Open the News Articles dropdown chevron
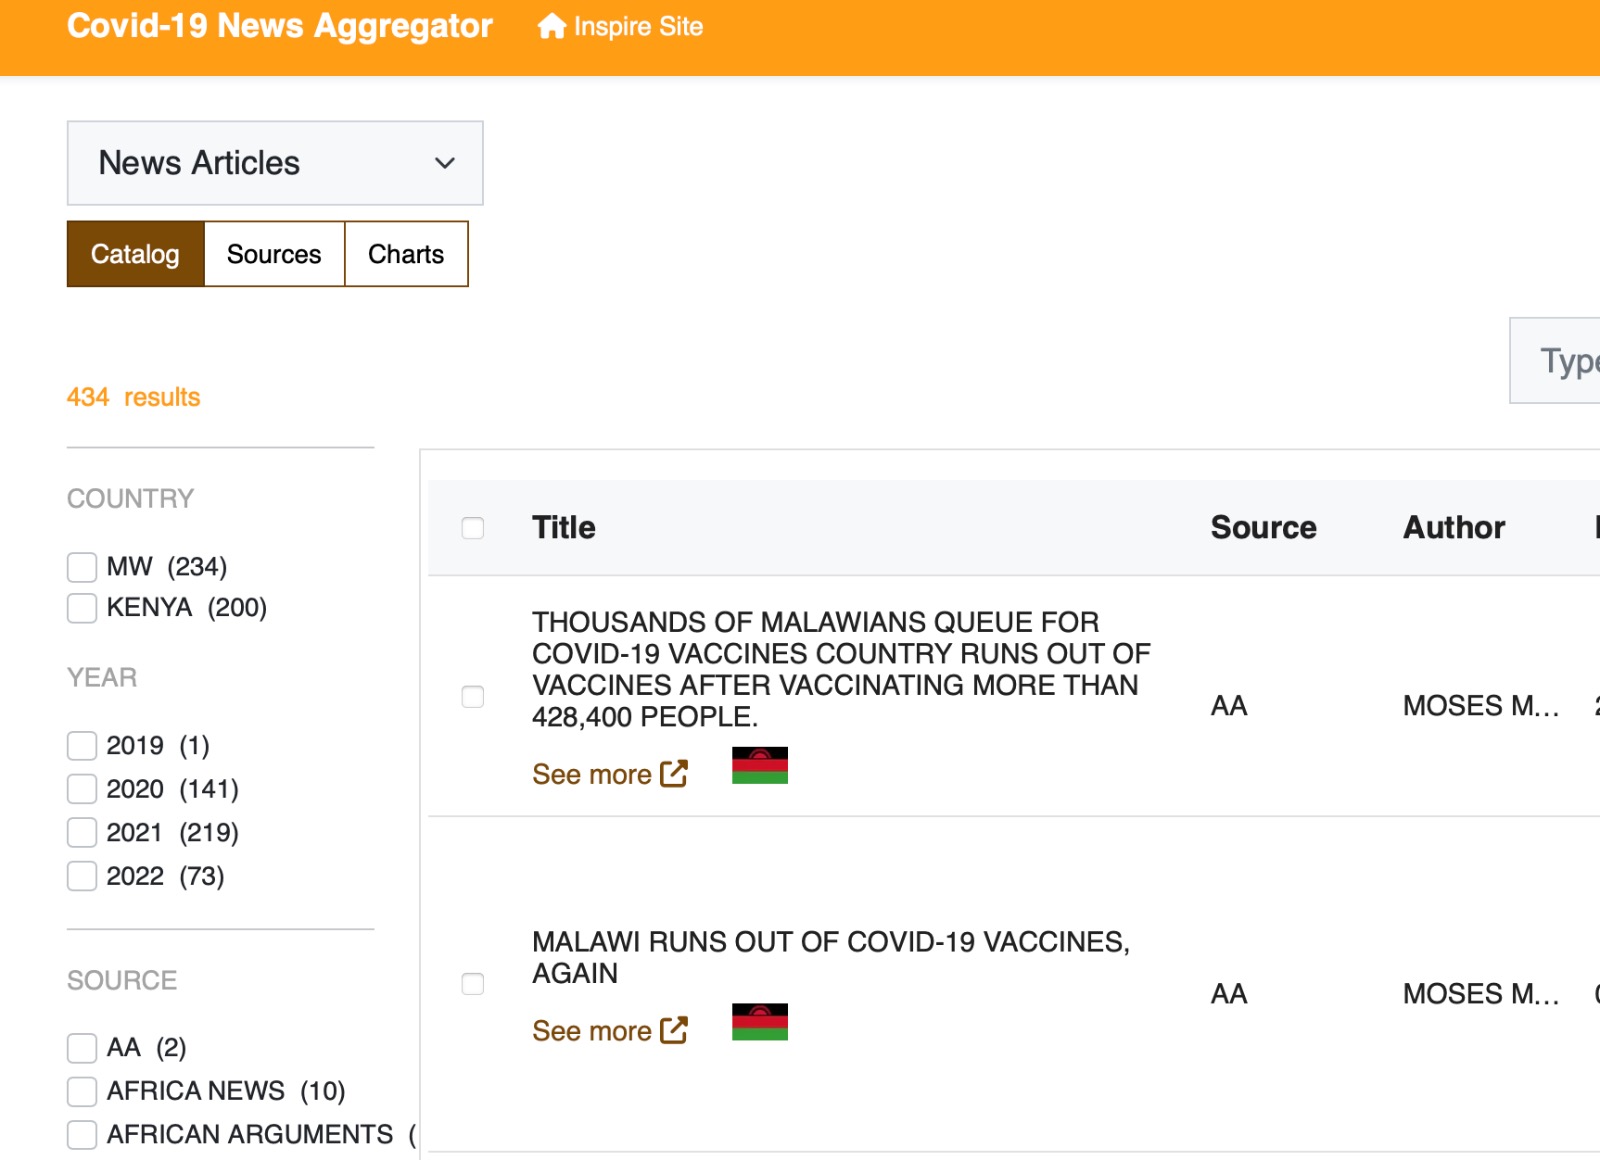Screen dimensions: 1600x1160 pos(445,163)
